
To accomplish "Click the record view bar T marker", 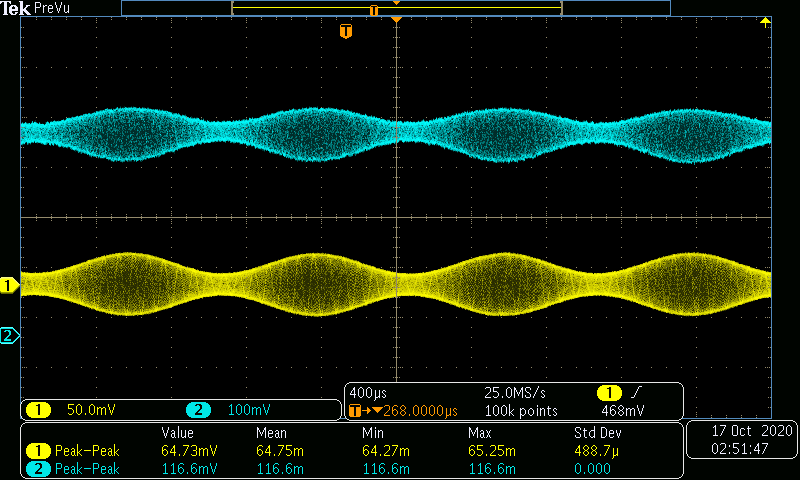I will coord(374,11).
